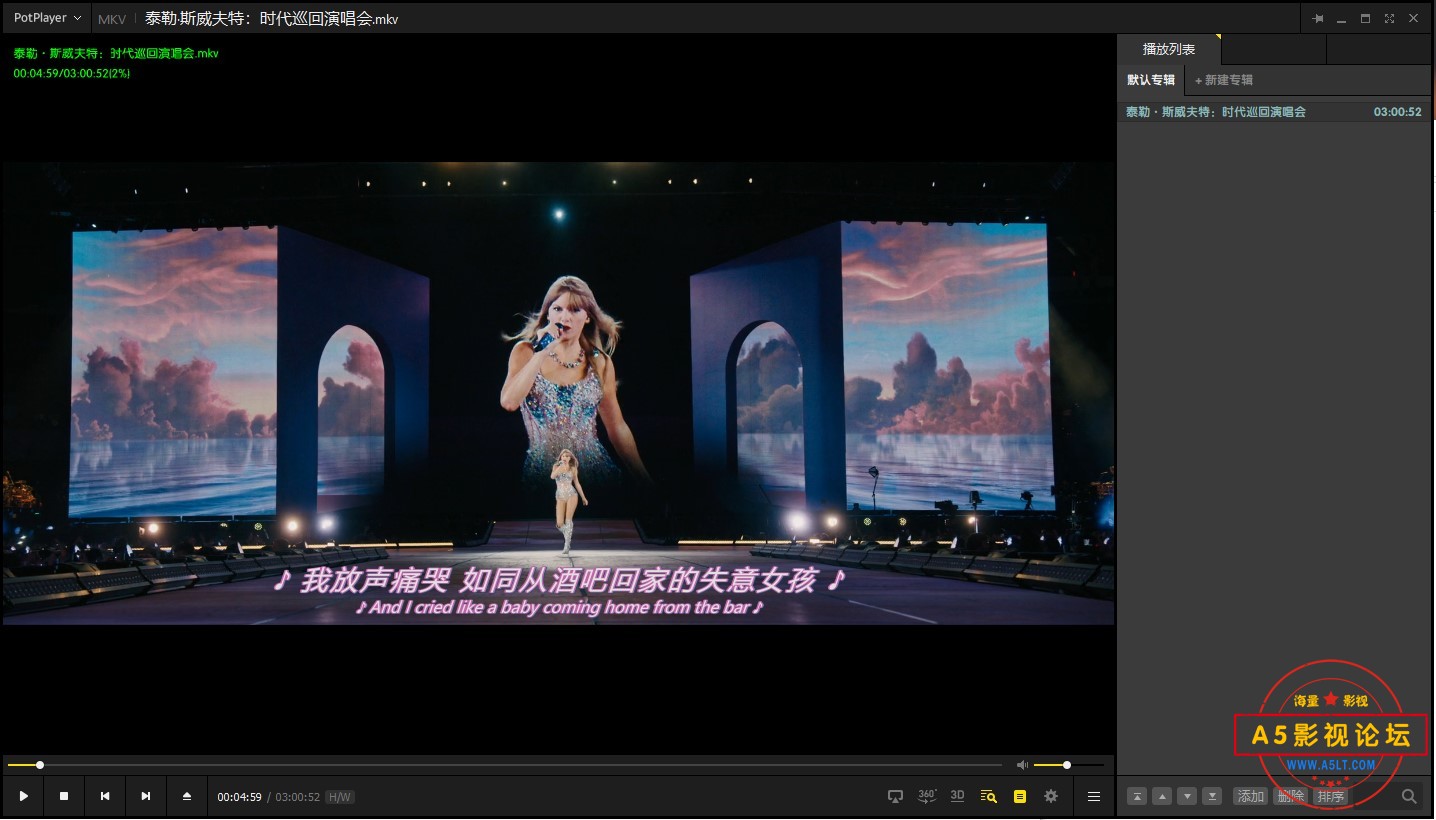Move selected item to top of playlist
The width and height of the screenshot is (1436, 820).
1137,796
